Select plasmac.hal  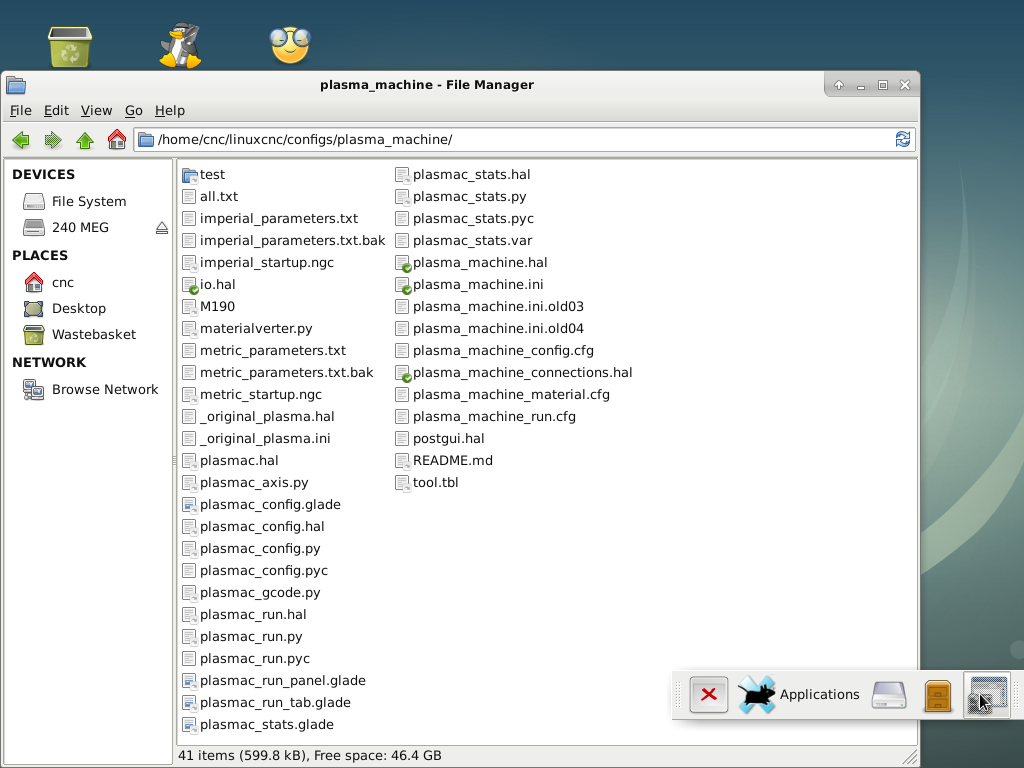pos(239,461)
